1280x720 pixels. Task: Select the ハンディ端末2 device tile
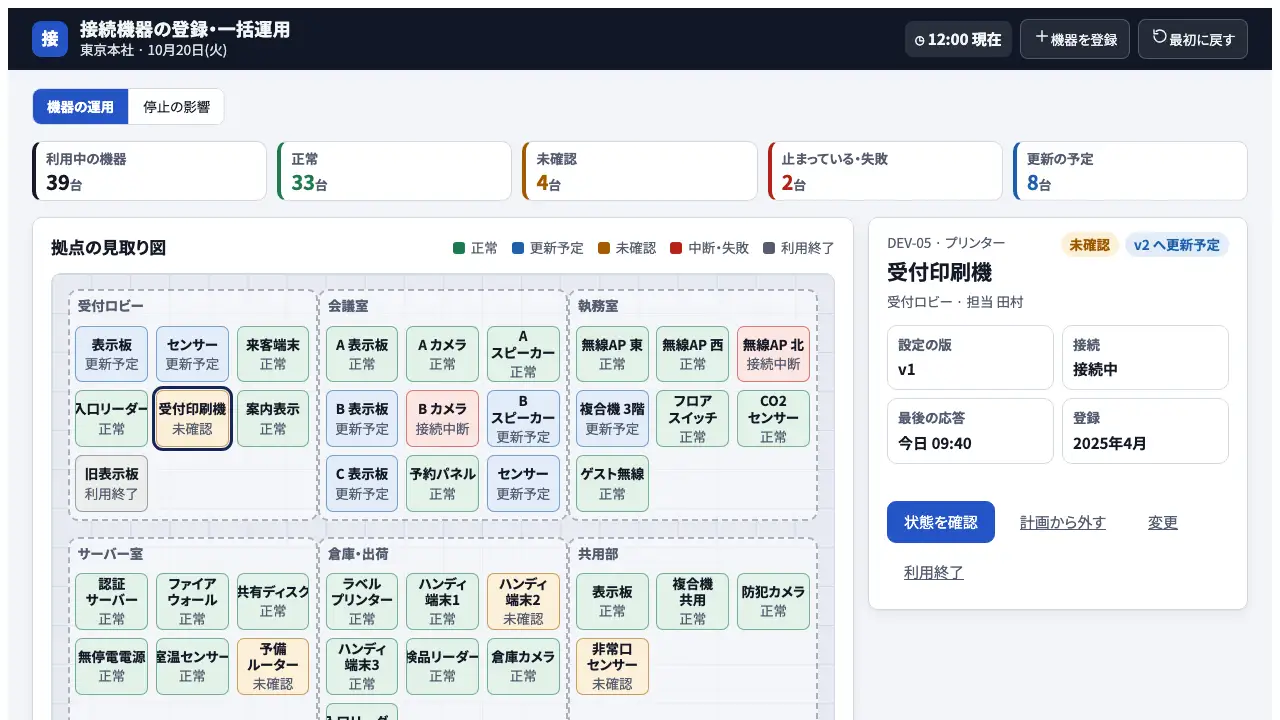(523, 602)
